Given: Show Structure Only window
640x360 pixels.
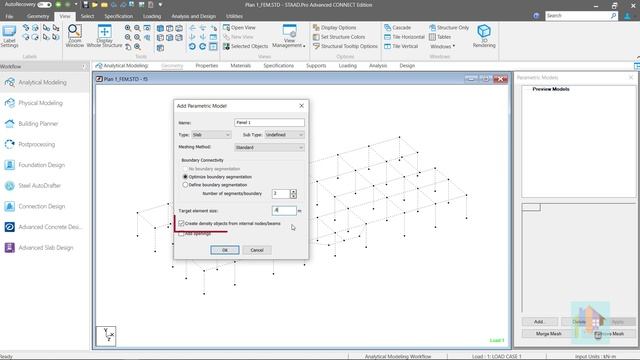Looking at the screenshot, I should point(449,27).
